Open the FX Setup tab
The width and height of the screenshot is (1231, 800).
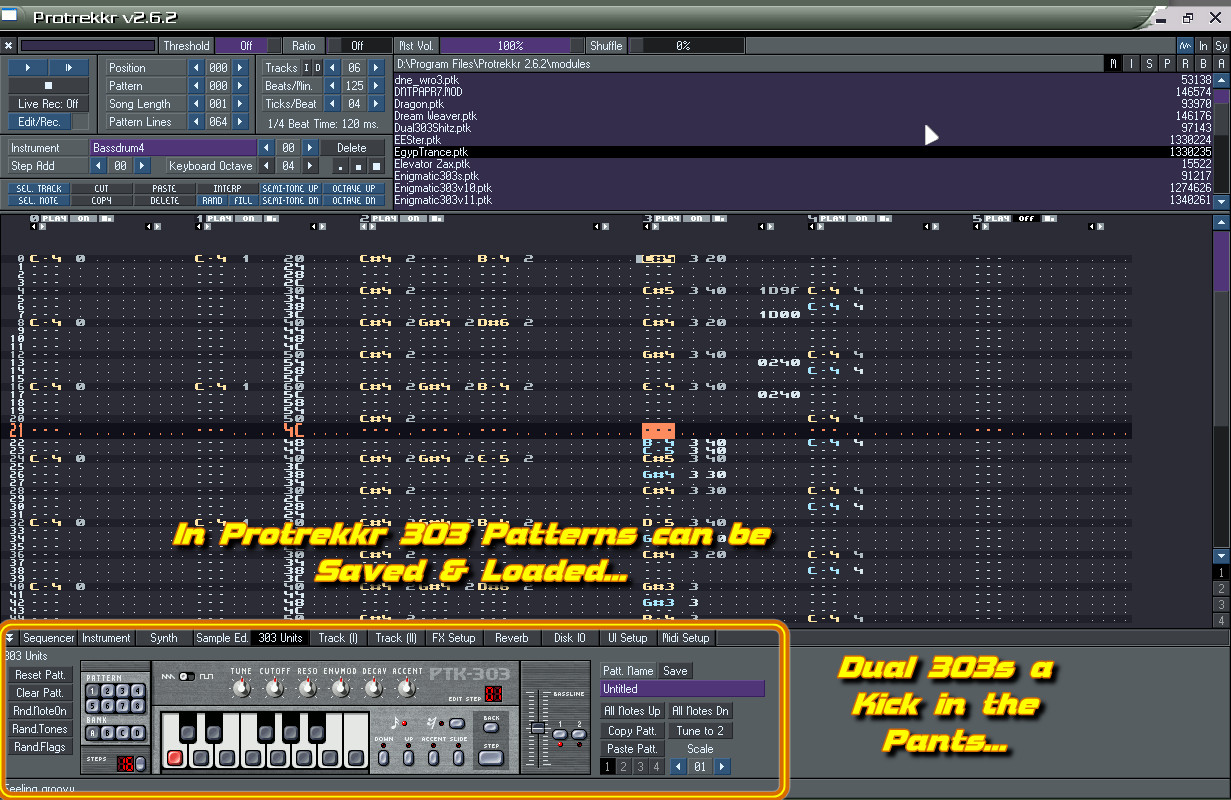click(x=454, y=638)
